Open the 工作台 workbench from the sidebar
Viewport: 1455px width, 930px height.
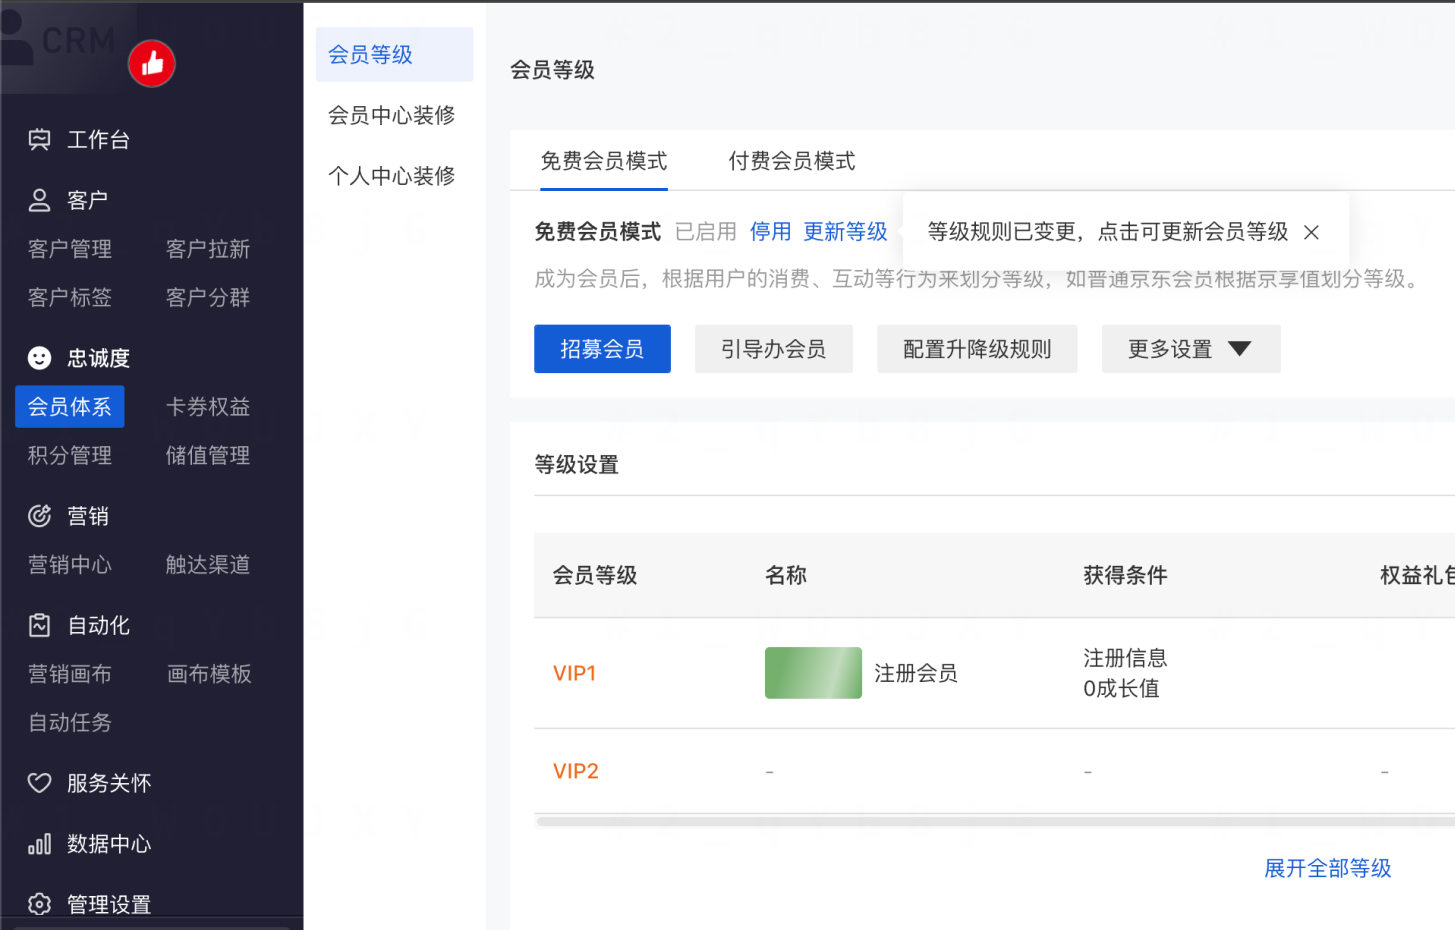(39, 139)
